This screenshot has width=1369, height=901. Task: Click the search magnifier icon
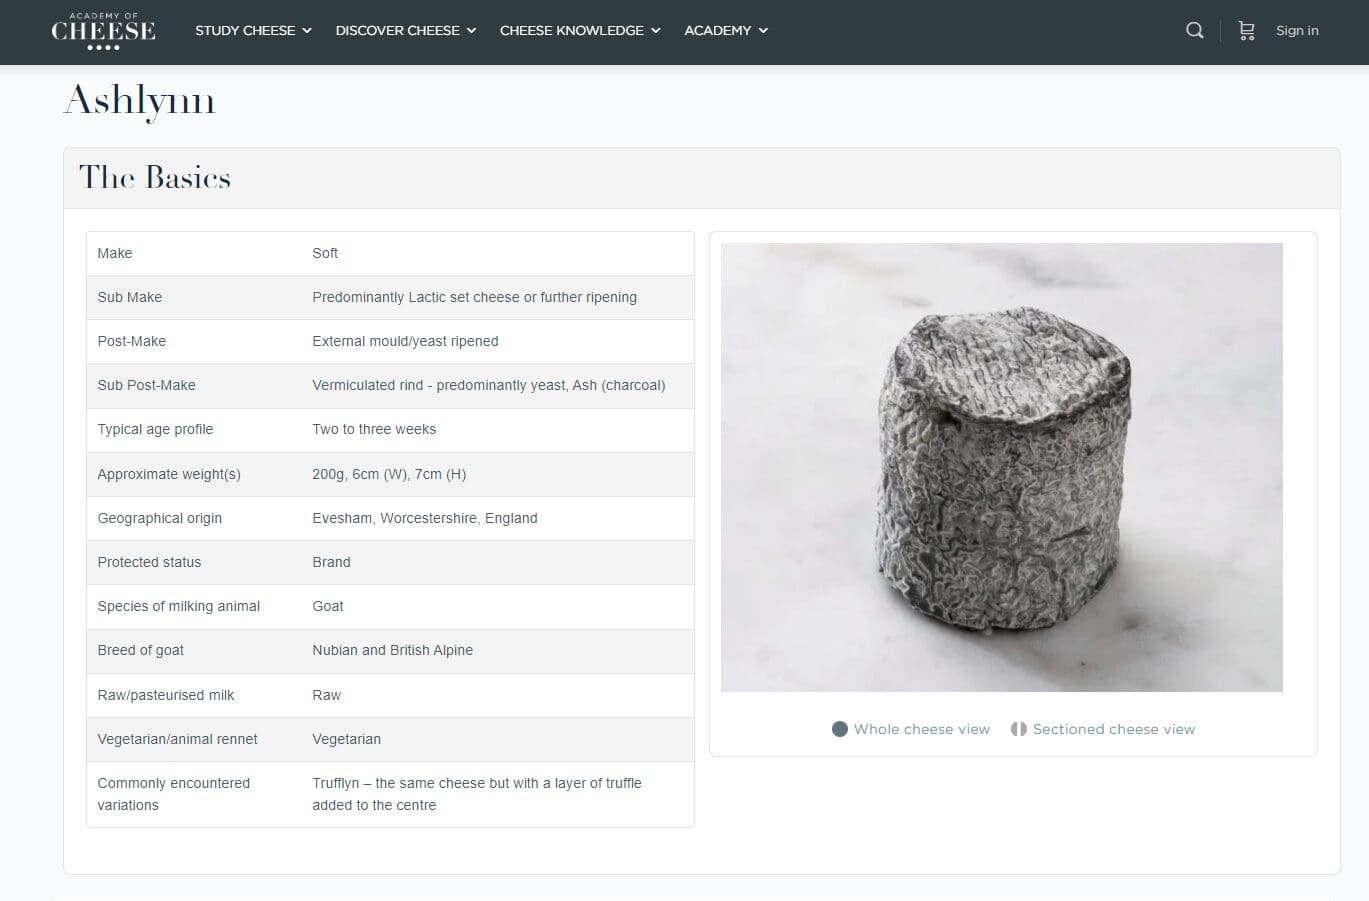(1194, 30)
